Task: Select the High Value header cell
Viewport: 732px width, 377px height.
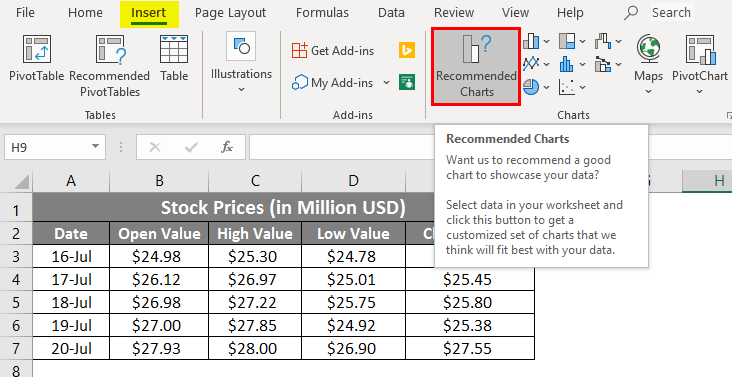Action: point(255,233)
